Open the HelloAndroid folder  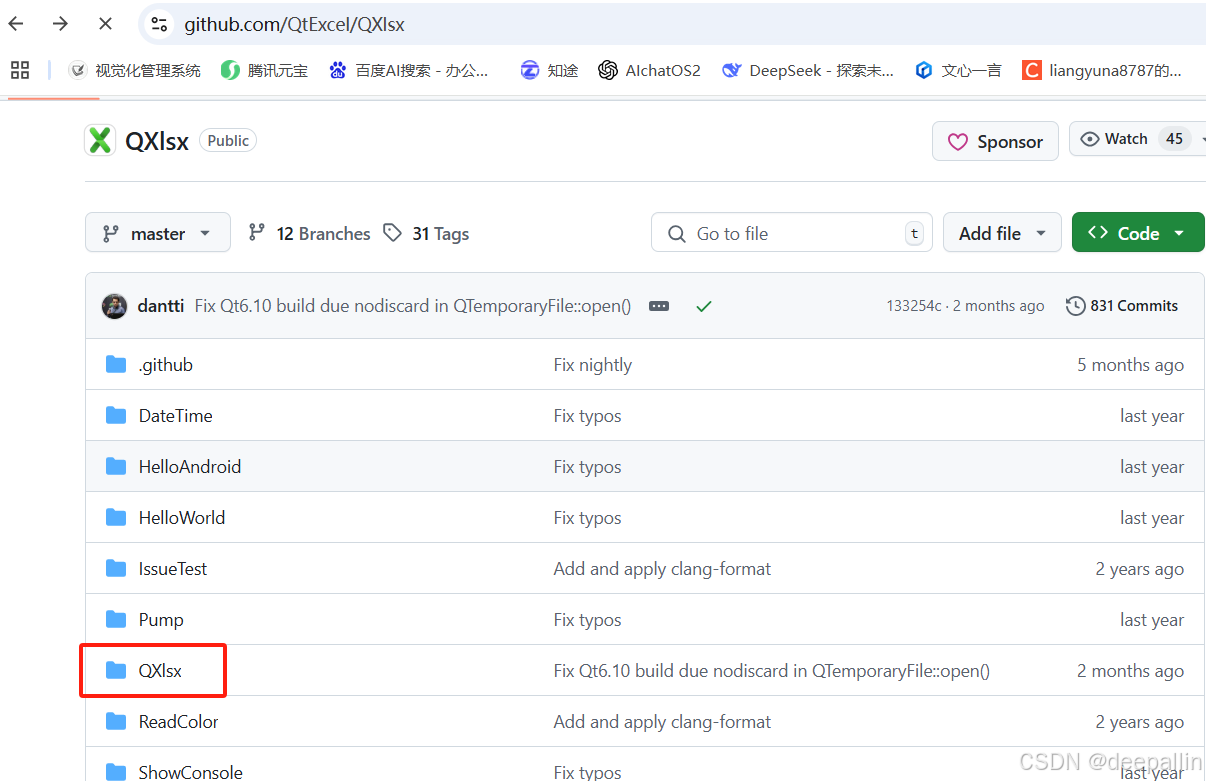click(x=190, y=467)
